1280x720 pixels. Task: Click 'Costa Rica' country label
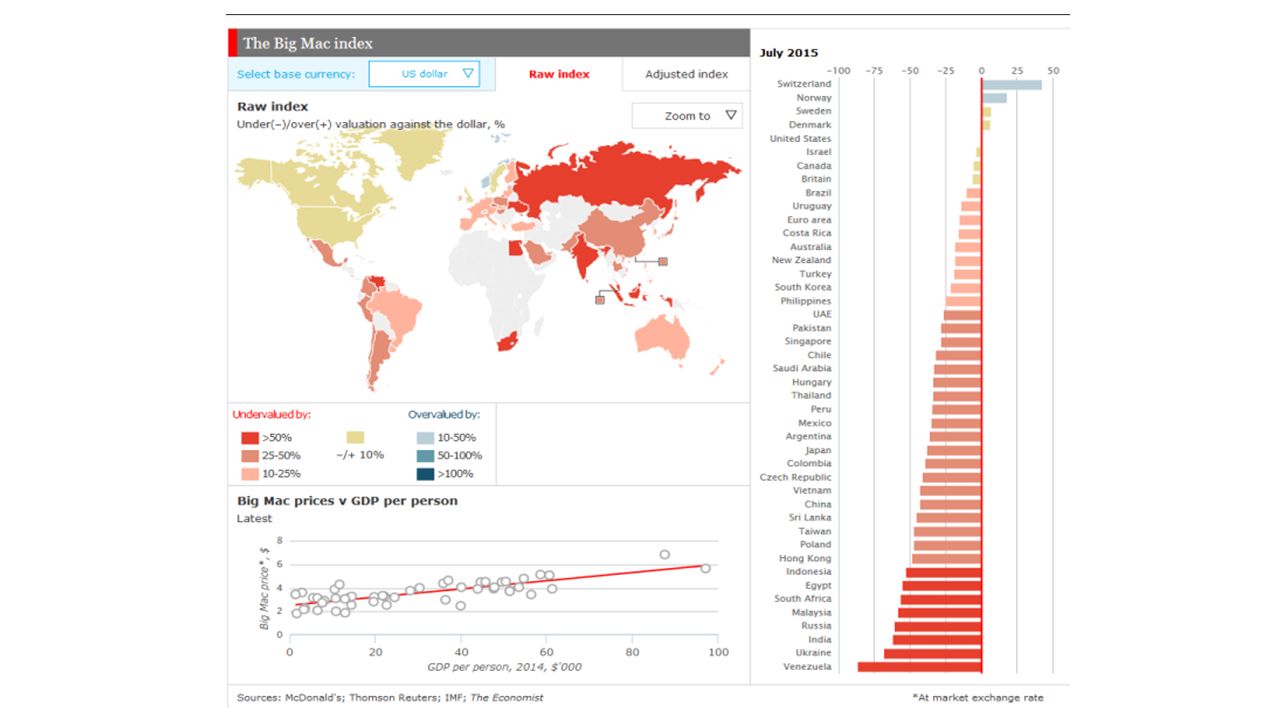pos(807,233)
